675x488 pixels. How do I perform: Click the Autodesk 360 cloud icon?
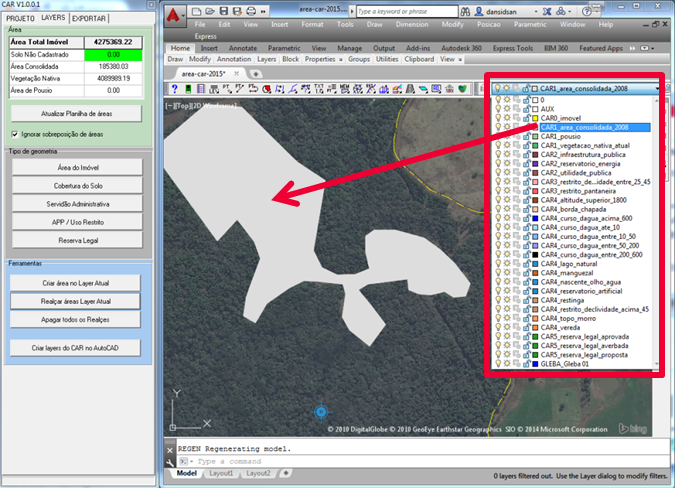(x=560, y=12)
